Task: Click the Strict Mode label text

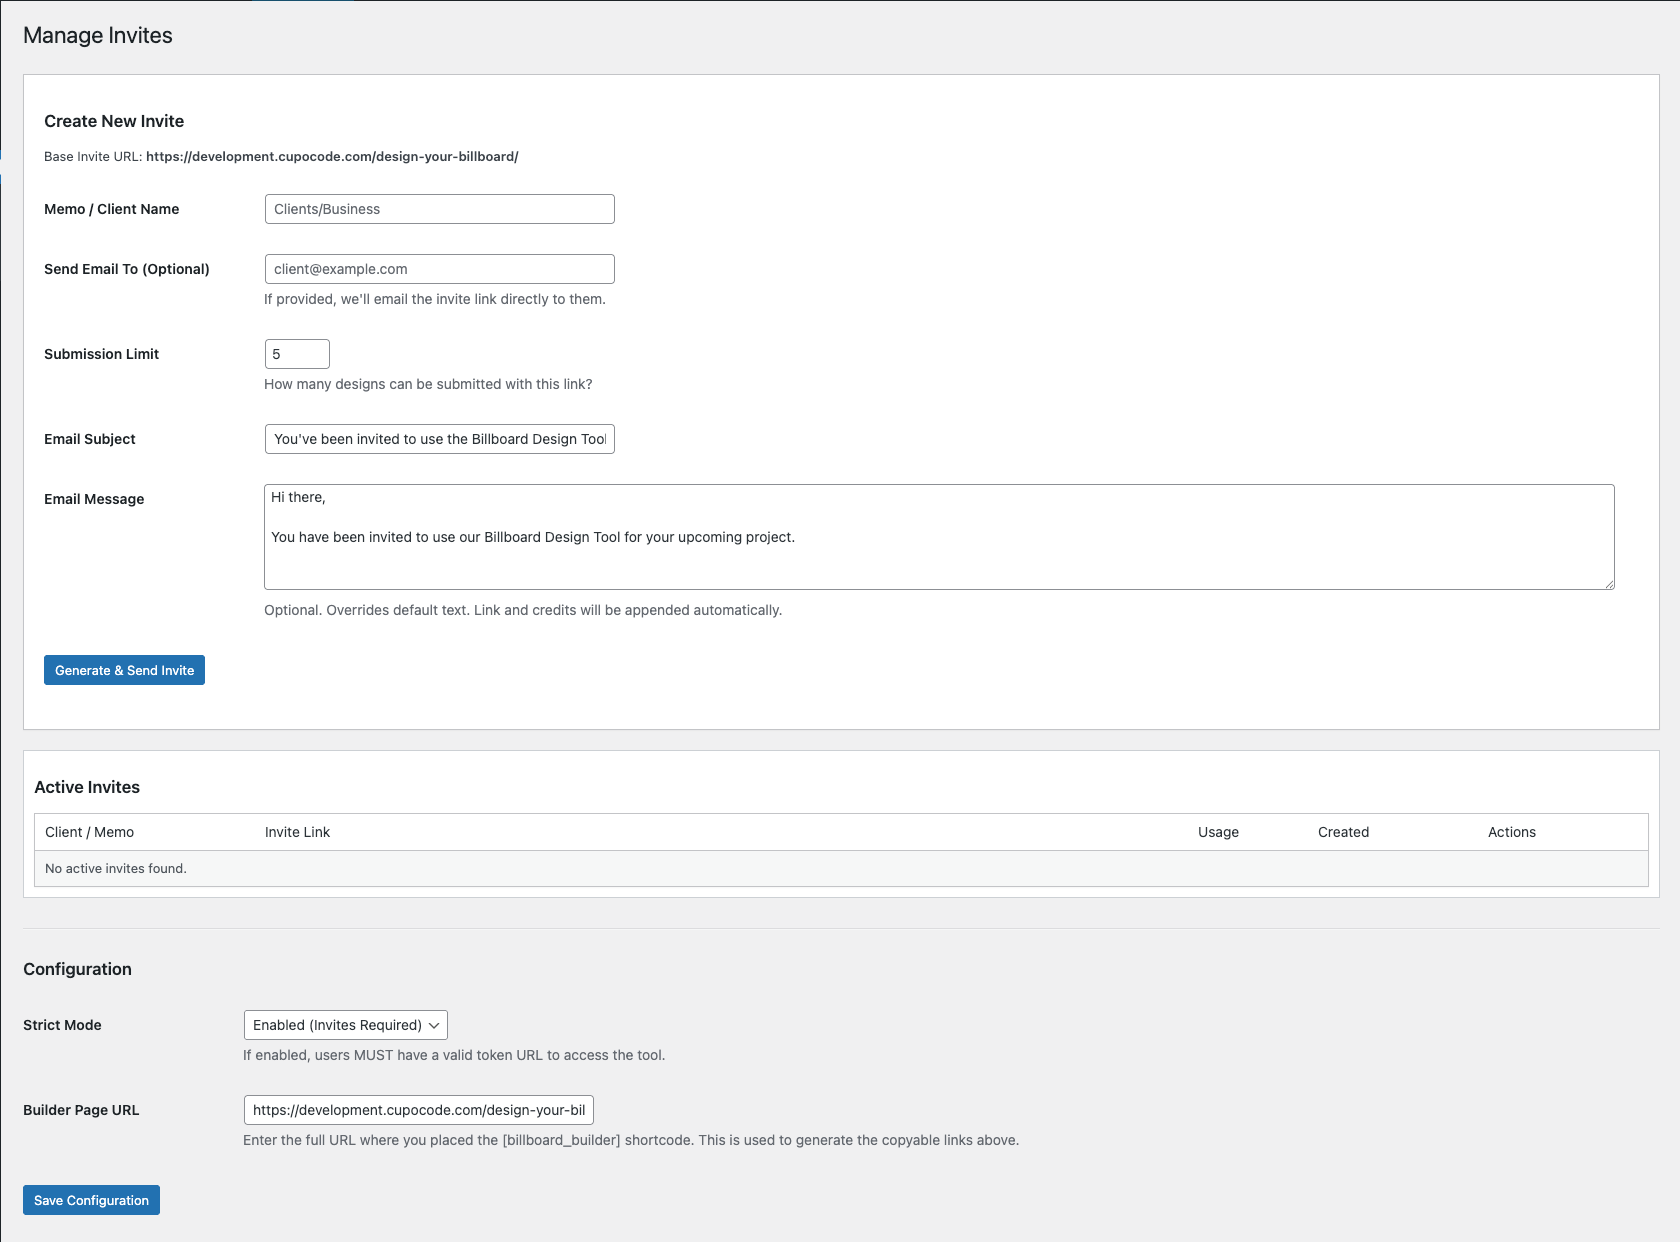Action: (62, 1025)
